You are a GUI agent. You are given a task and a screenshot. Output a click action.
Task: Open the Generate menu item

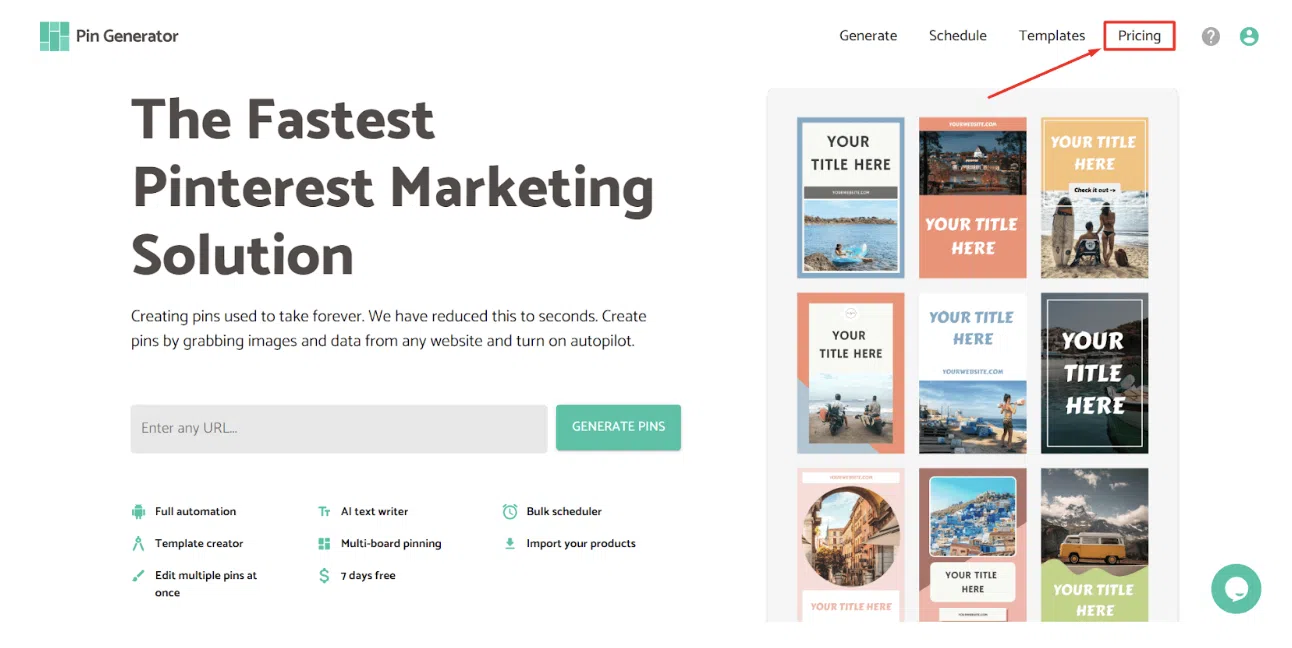[x=868, y=36]
